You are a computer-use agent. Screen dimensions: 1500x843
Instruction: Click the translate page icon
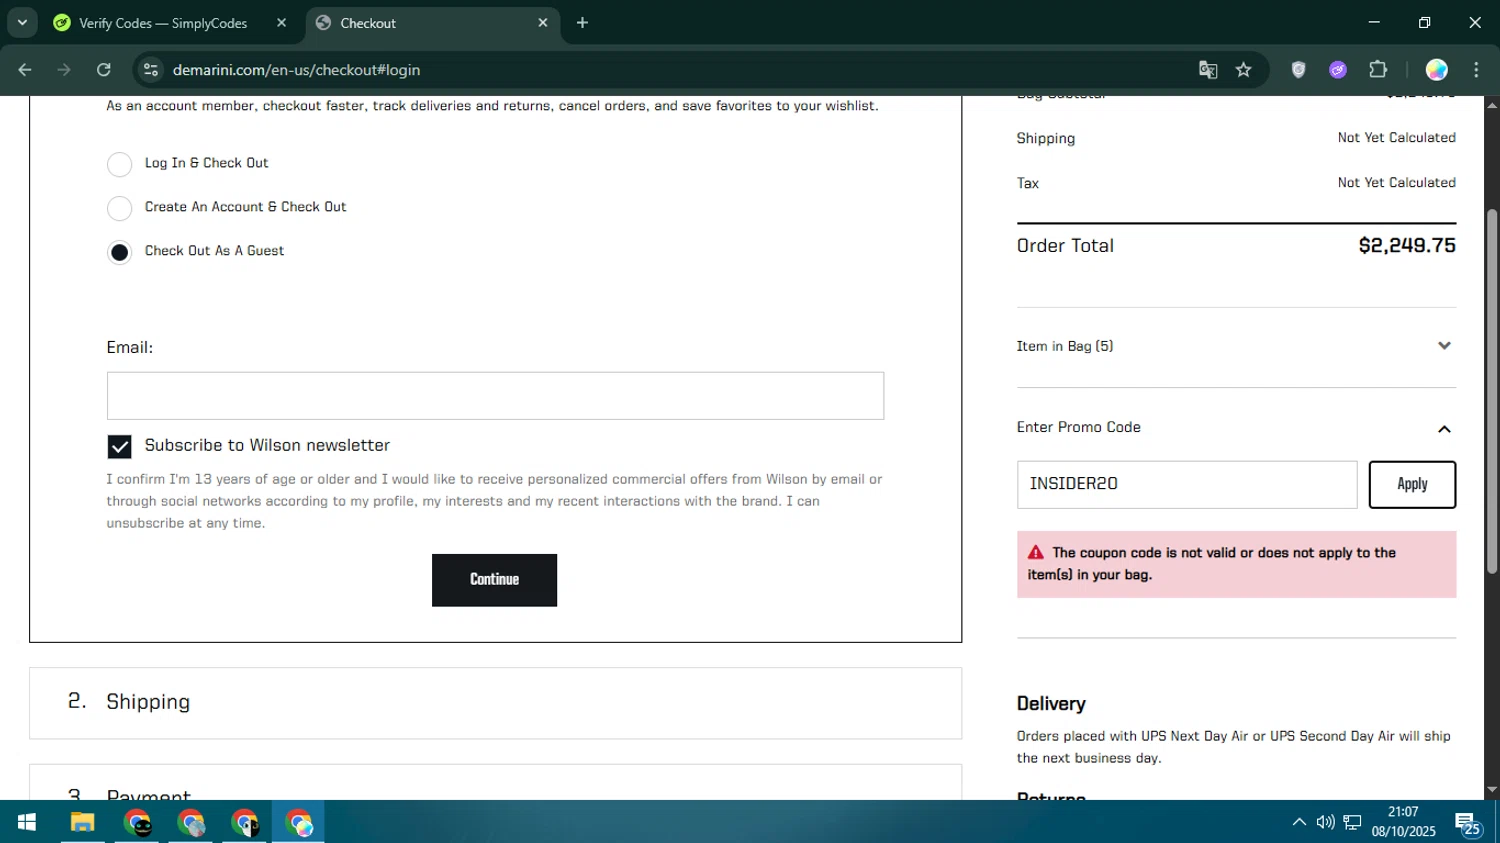tap(1208, 70)
